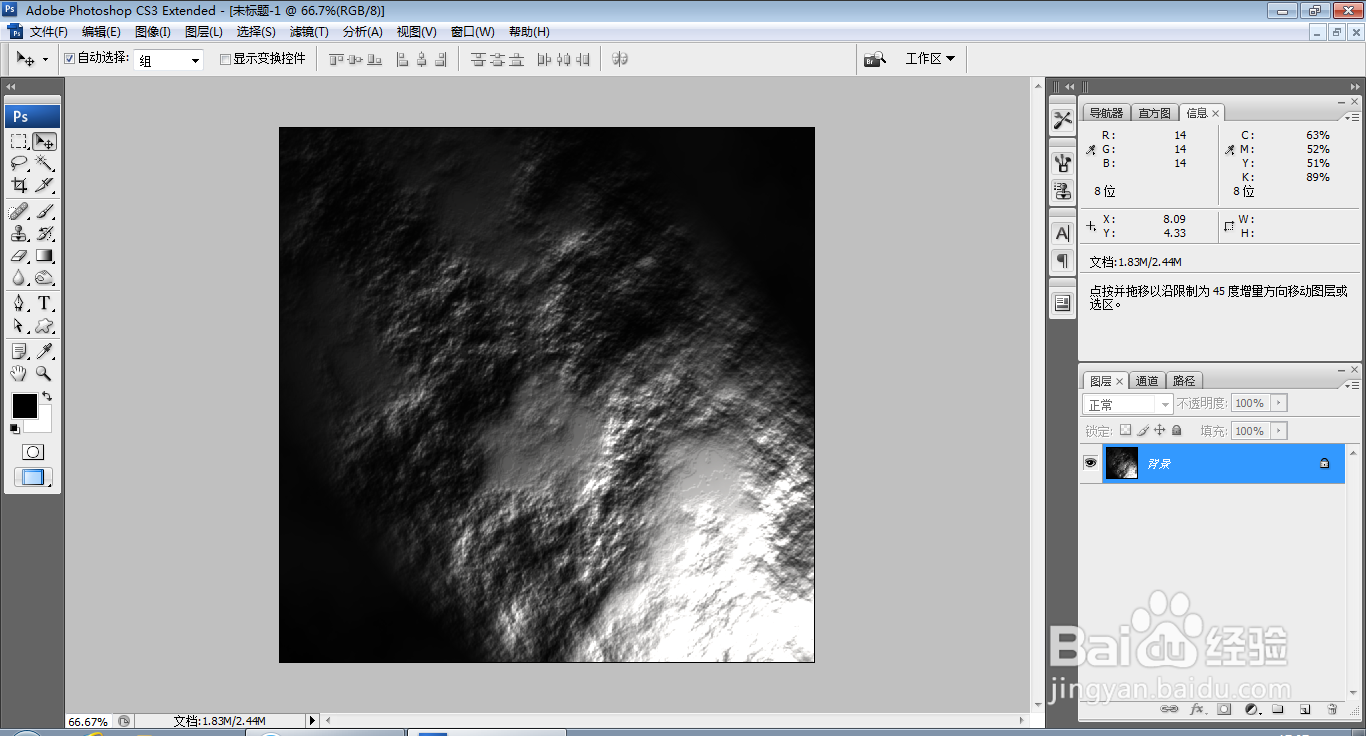
Task: Open the layer blend mode 正常 dropdown
Action: coord(1128,404)
